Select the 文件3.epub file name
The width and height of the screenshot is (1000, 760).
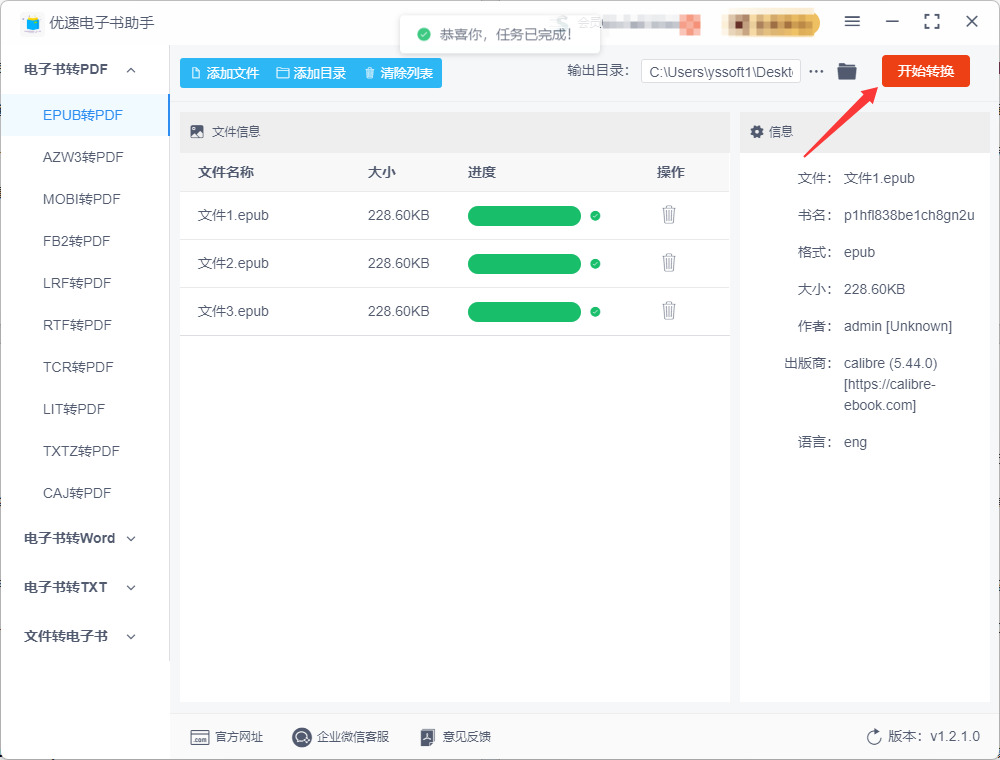tap(233, 311)
